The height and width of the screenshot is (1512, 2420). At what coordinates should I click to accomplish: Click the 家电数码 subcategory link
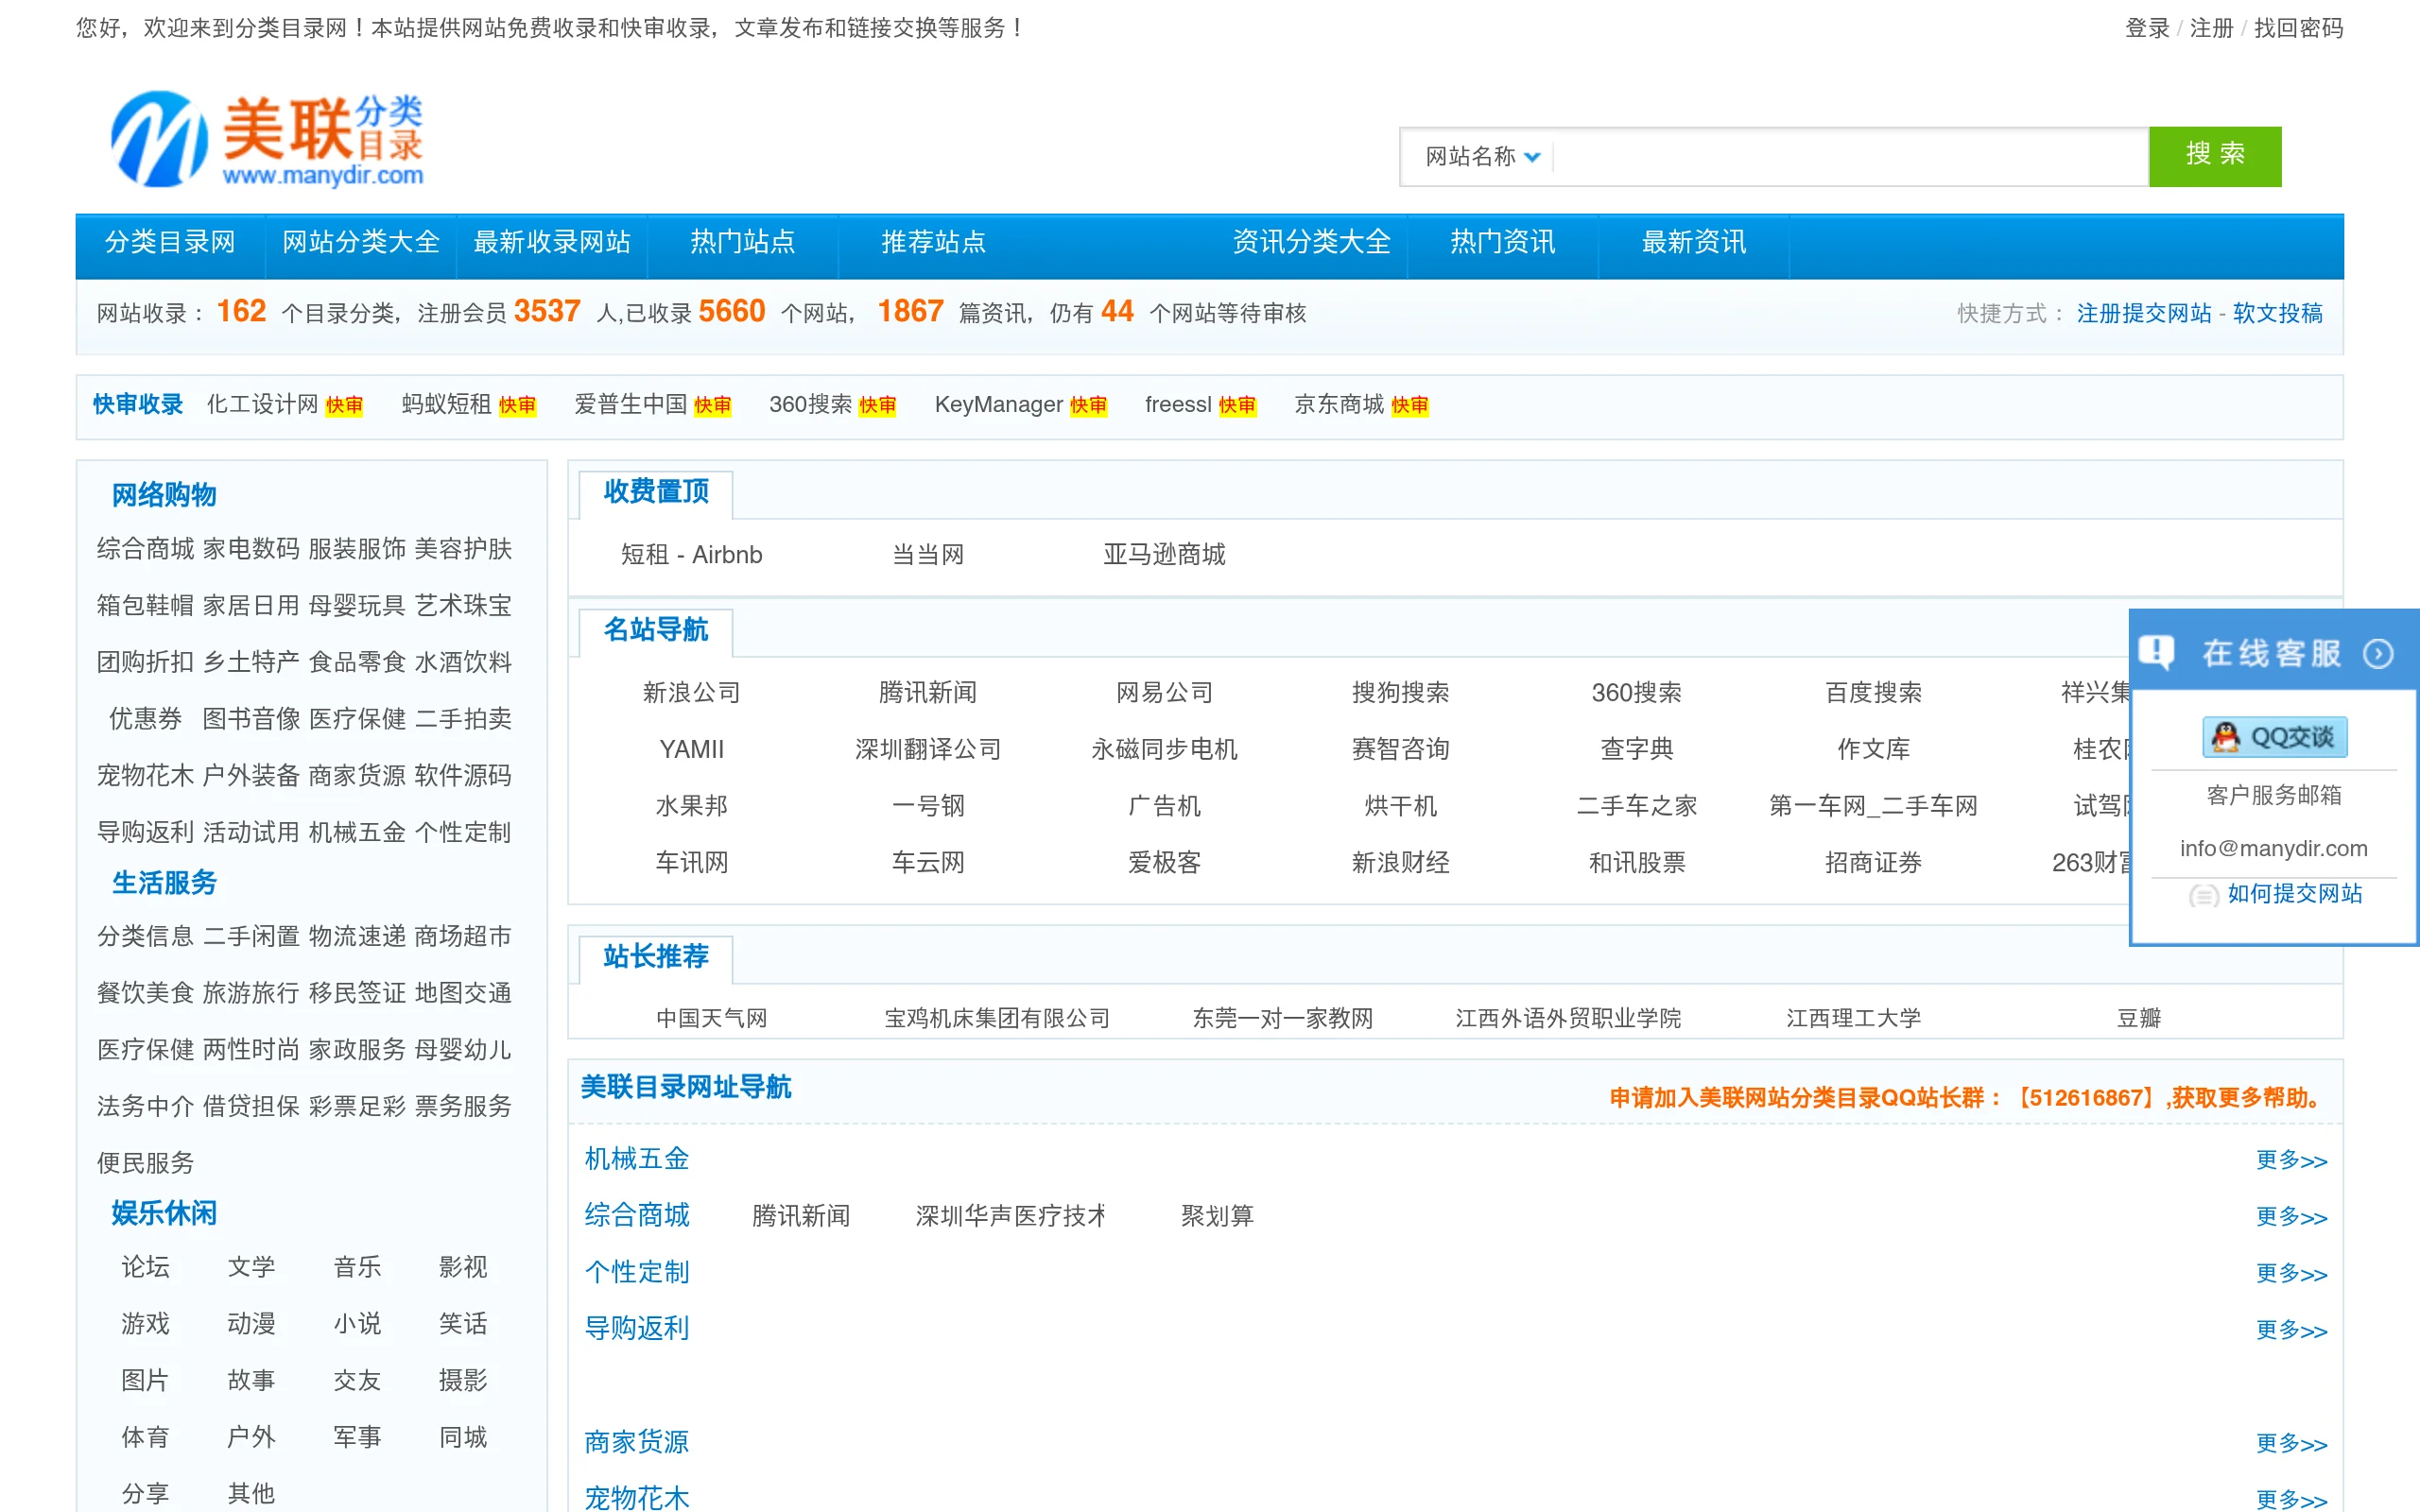tap(251, 548)
